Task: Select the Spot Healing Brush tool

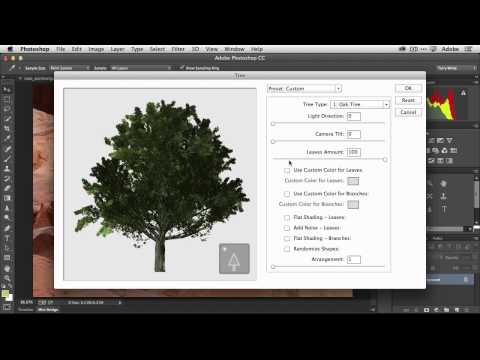Action: pyautogui.click(x=7, y=149)
